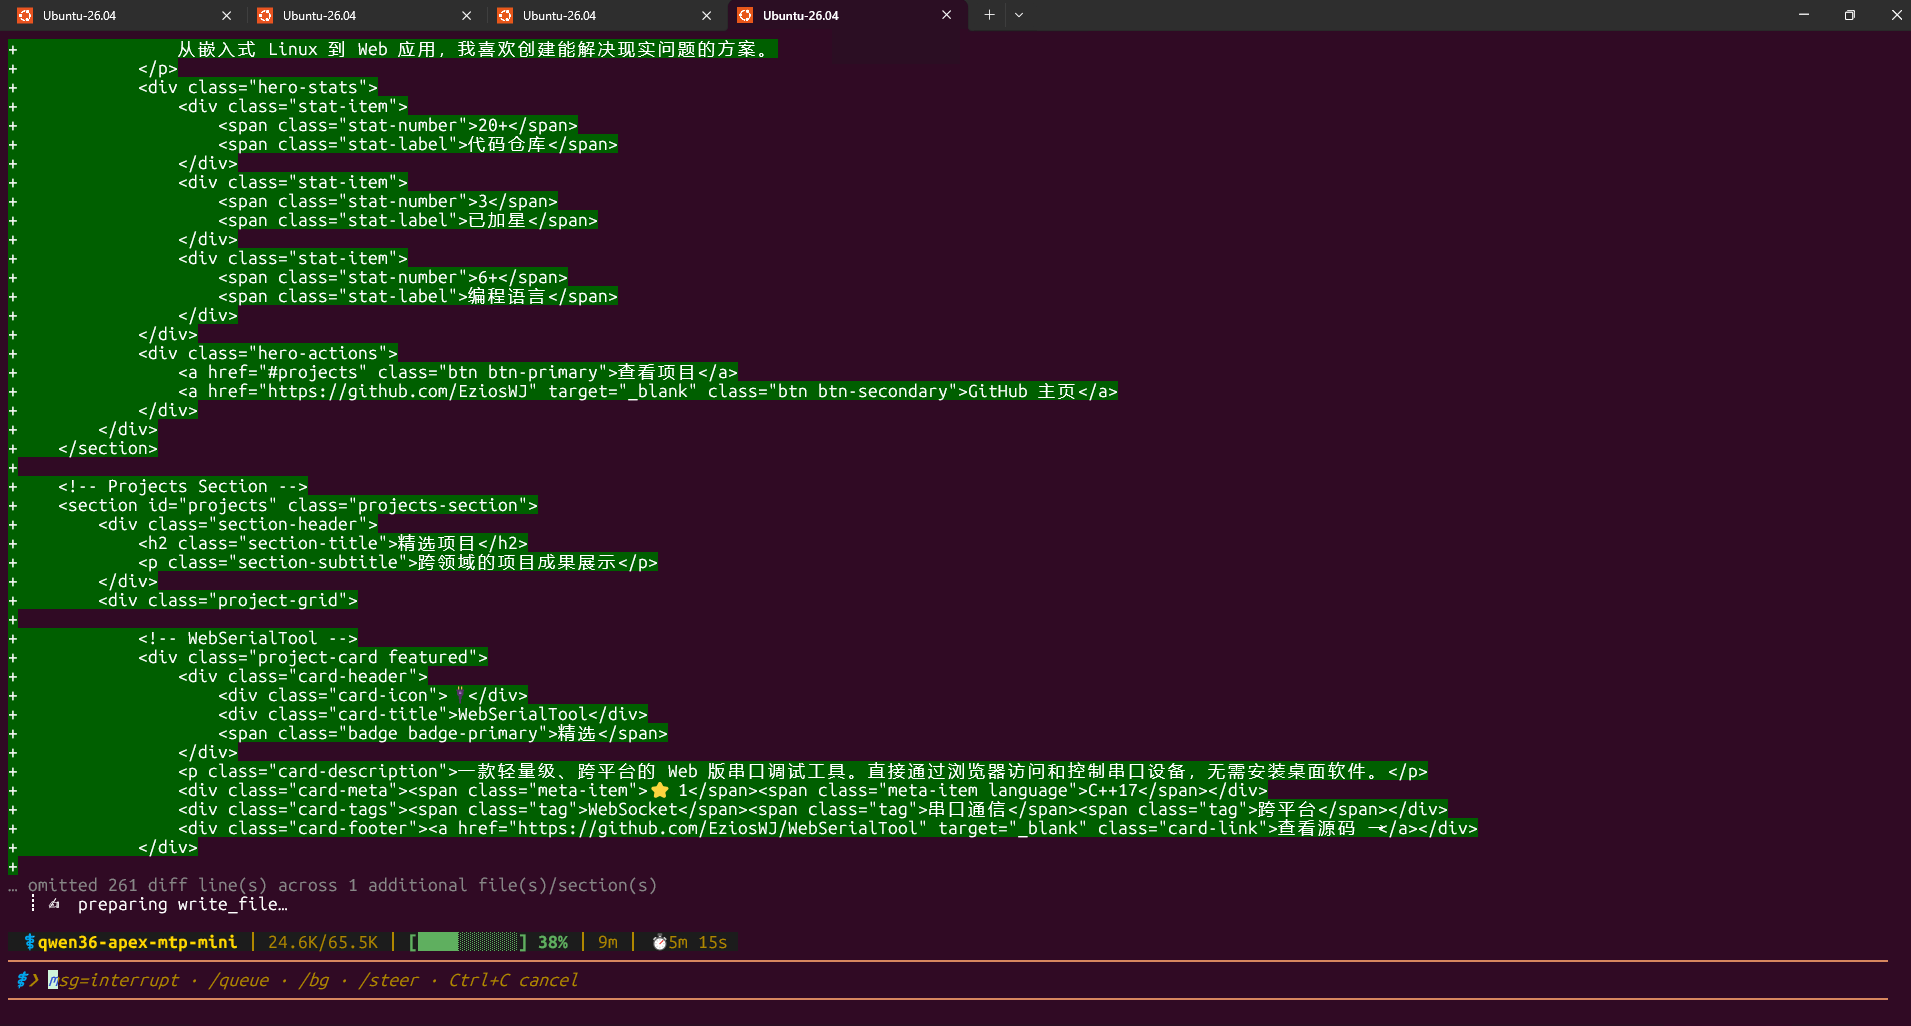Viewport: 1911px width, 1026px height.
Task: Click the preparing write_file status line
Action: point(182,904)
